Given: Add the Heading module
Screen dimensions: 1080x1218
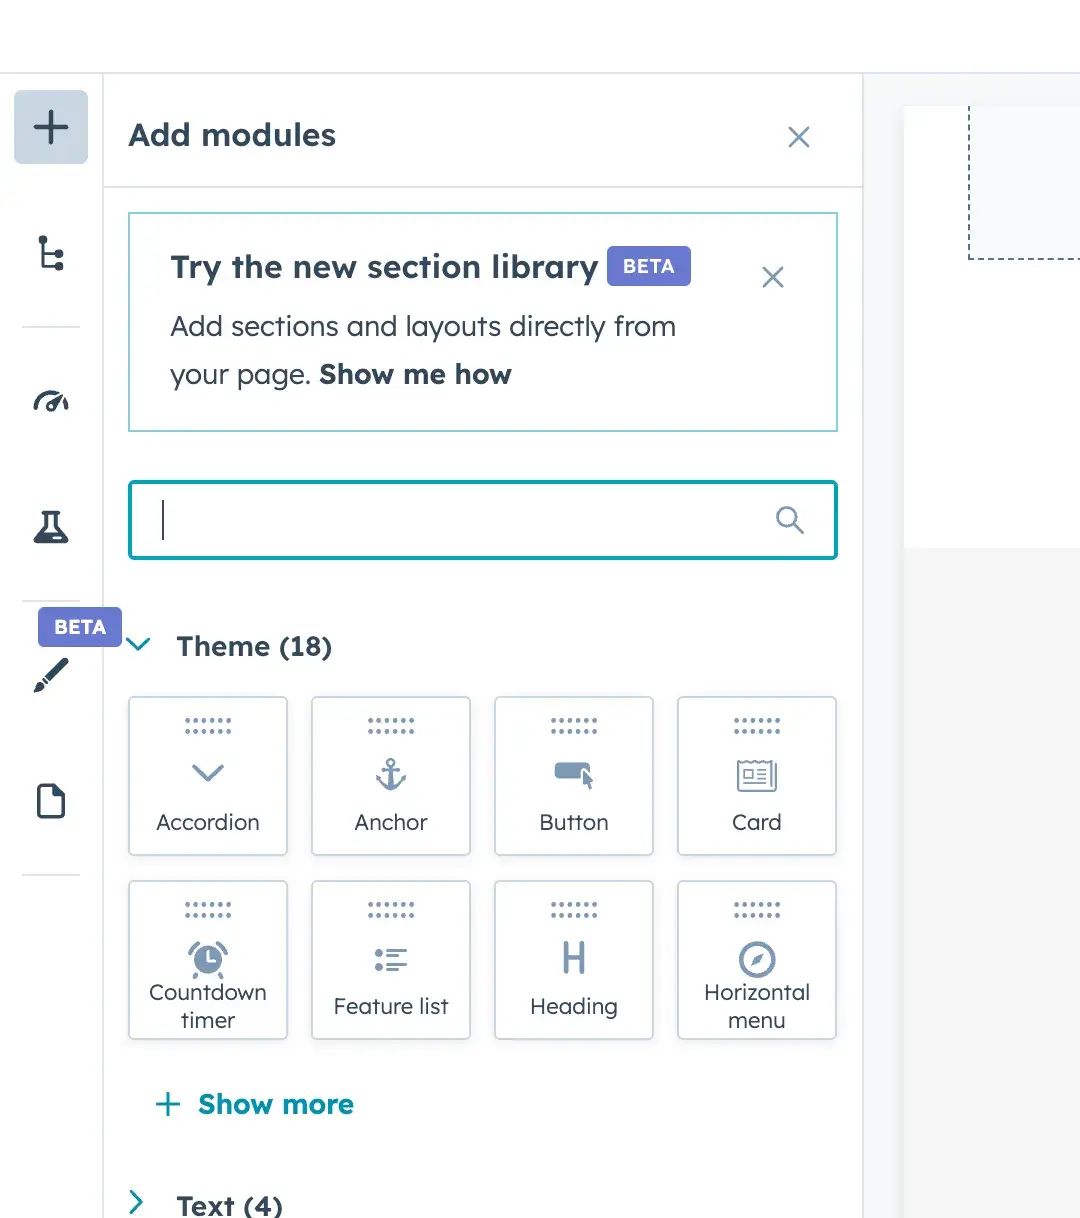Looking at the screenshot, I should point(573,960).
